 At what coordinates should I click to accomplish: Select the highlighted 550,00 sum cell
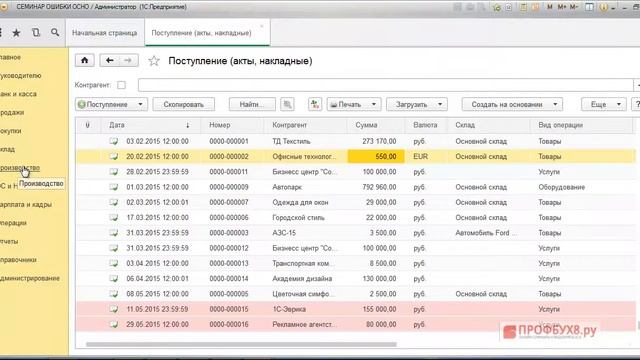coord(376,157)
